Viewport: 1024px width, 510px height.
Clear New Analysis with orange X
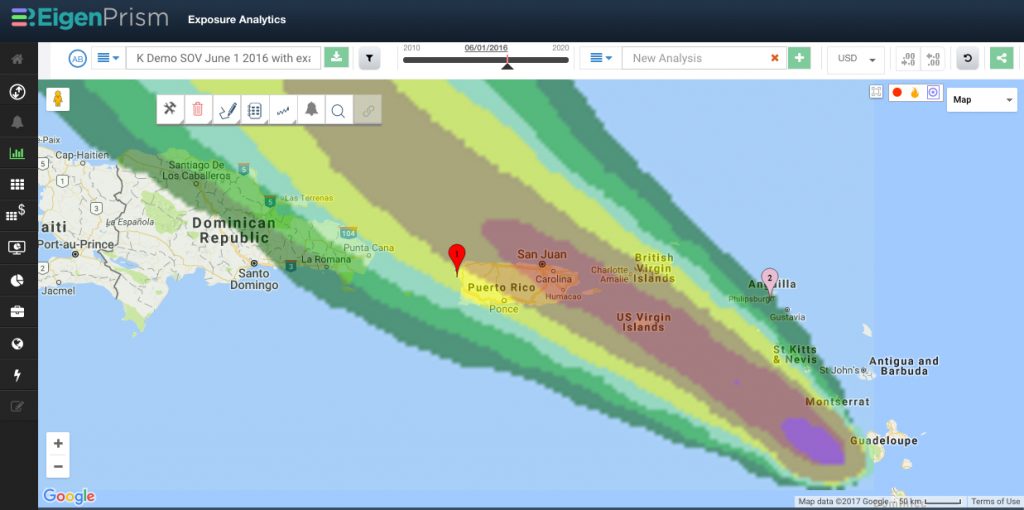point(775,58)
